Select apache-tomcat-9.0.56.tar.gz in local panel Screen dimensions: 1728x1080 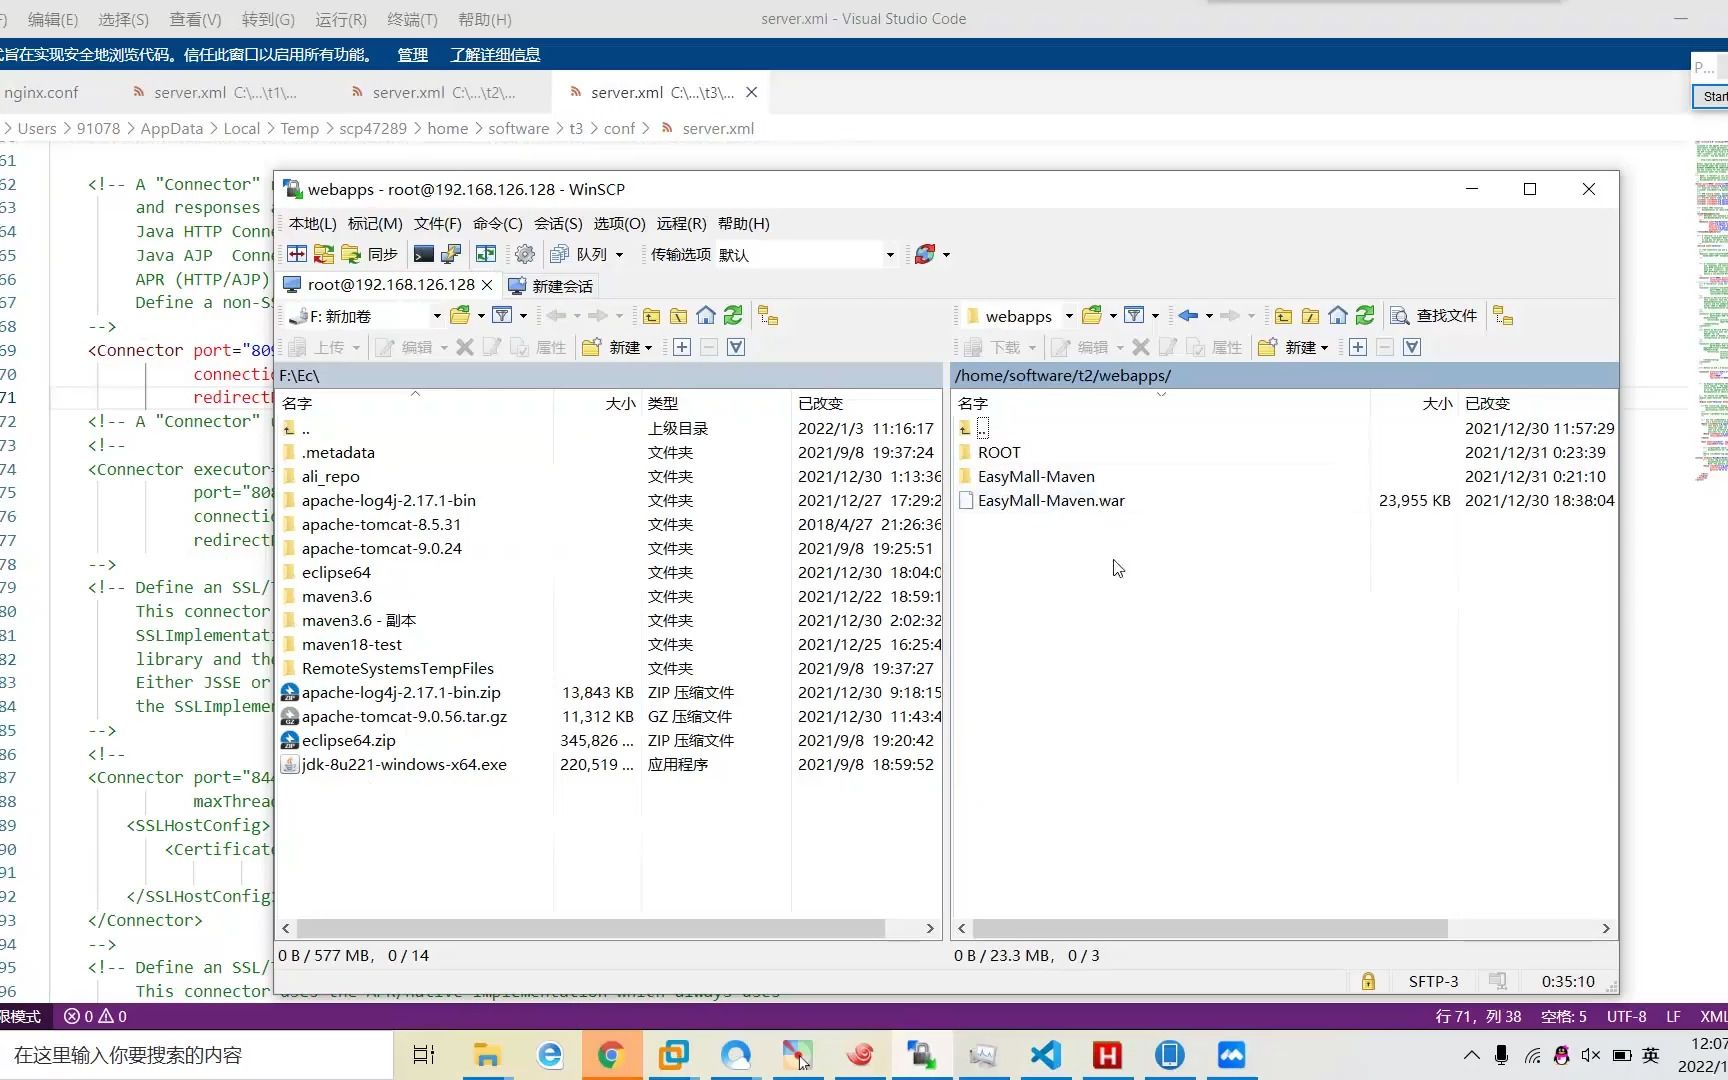coord(404,716)
